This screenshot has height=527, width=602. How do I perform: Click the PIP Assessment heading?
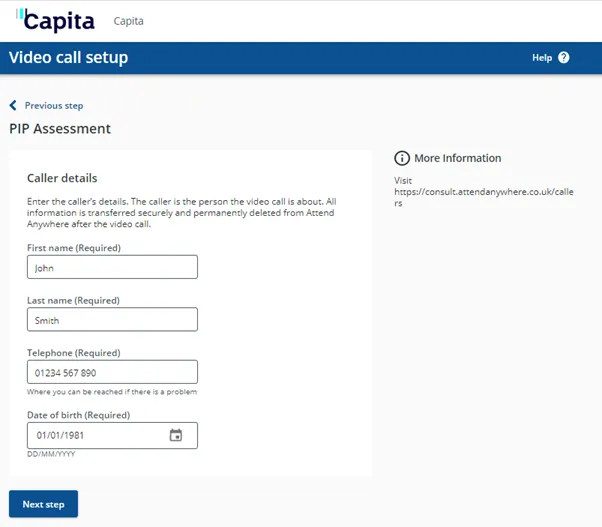pos(60,129)
